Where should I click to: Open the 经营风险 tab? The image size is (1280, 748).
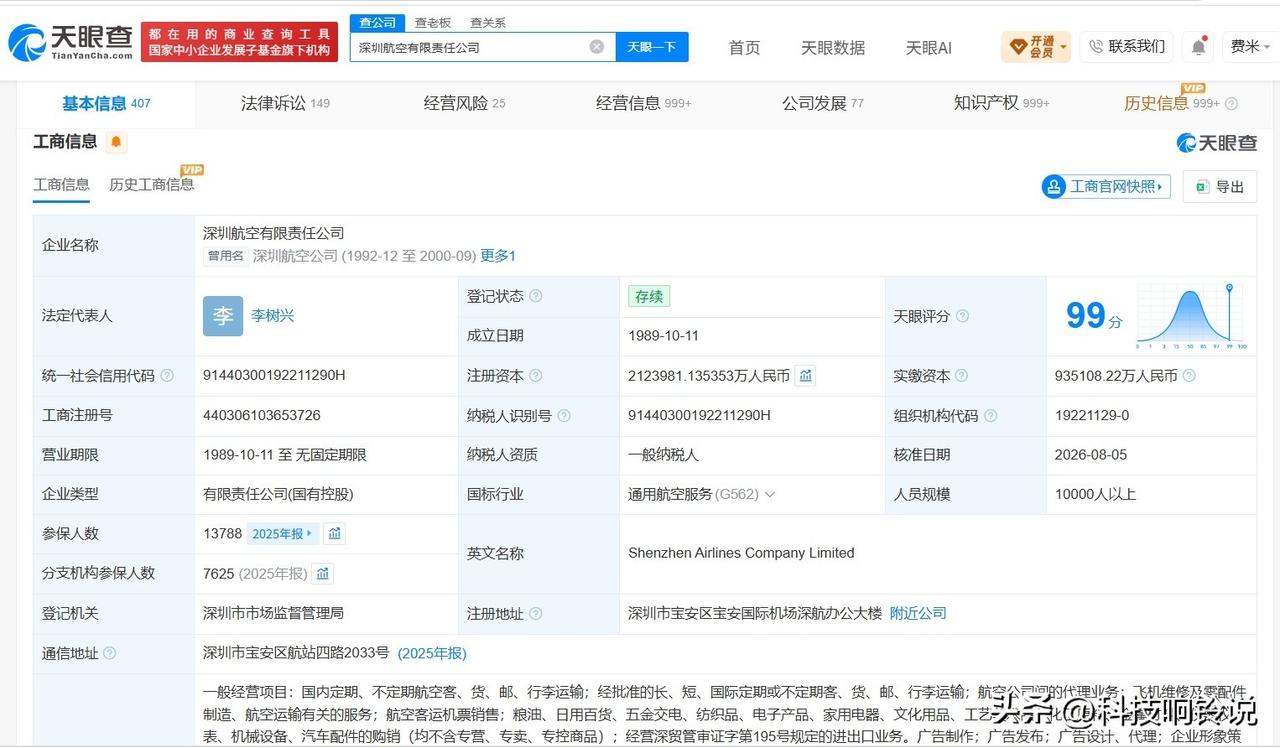coord(465,103)
